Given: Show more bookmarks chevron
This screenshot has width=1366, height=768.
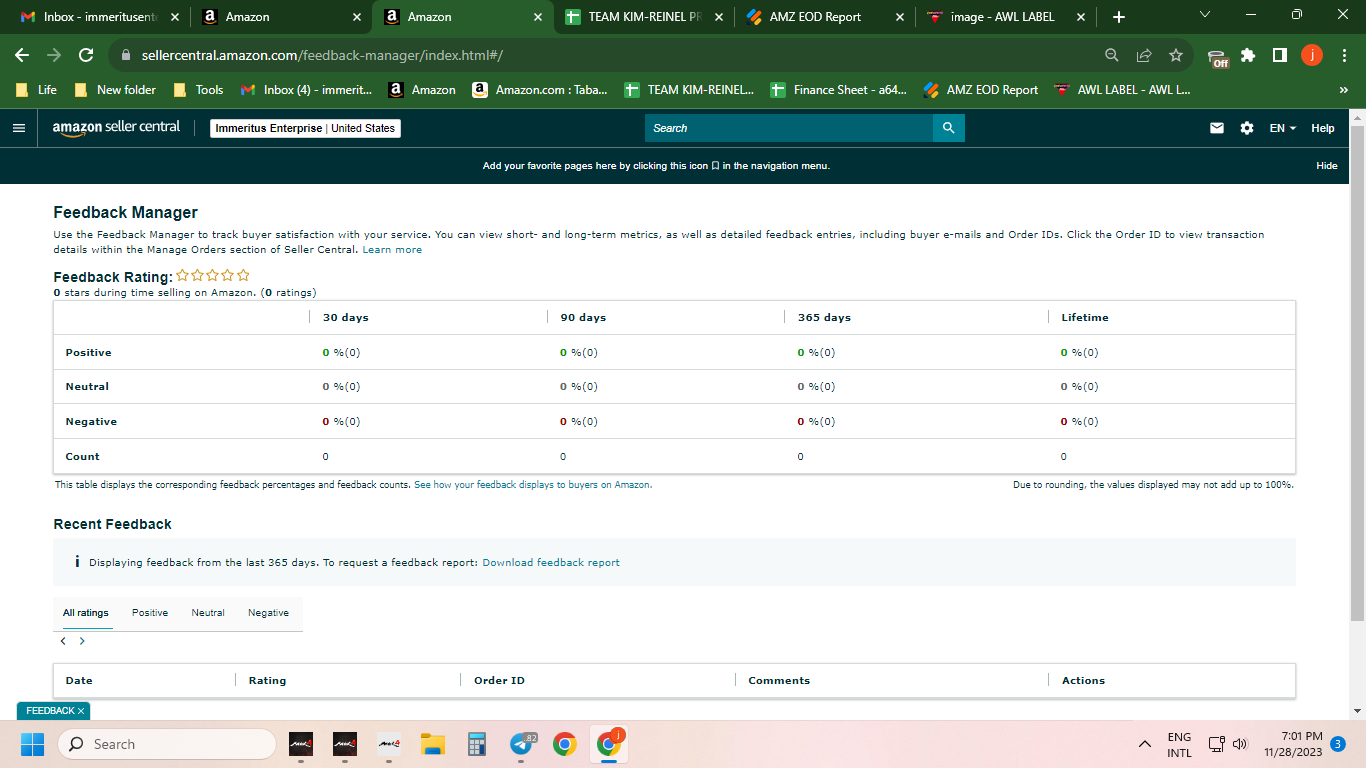Looking at the screenshot, I should tap(1343, 90).
